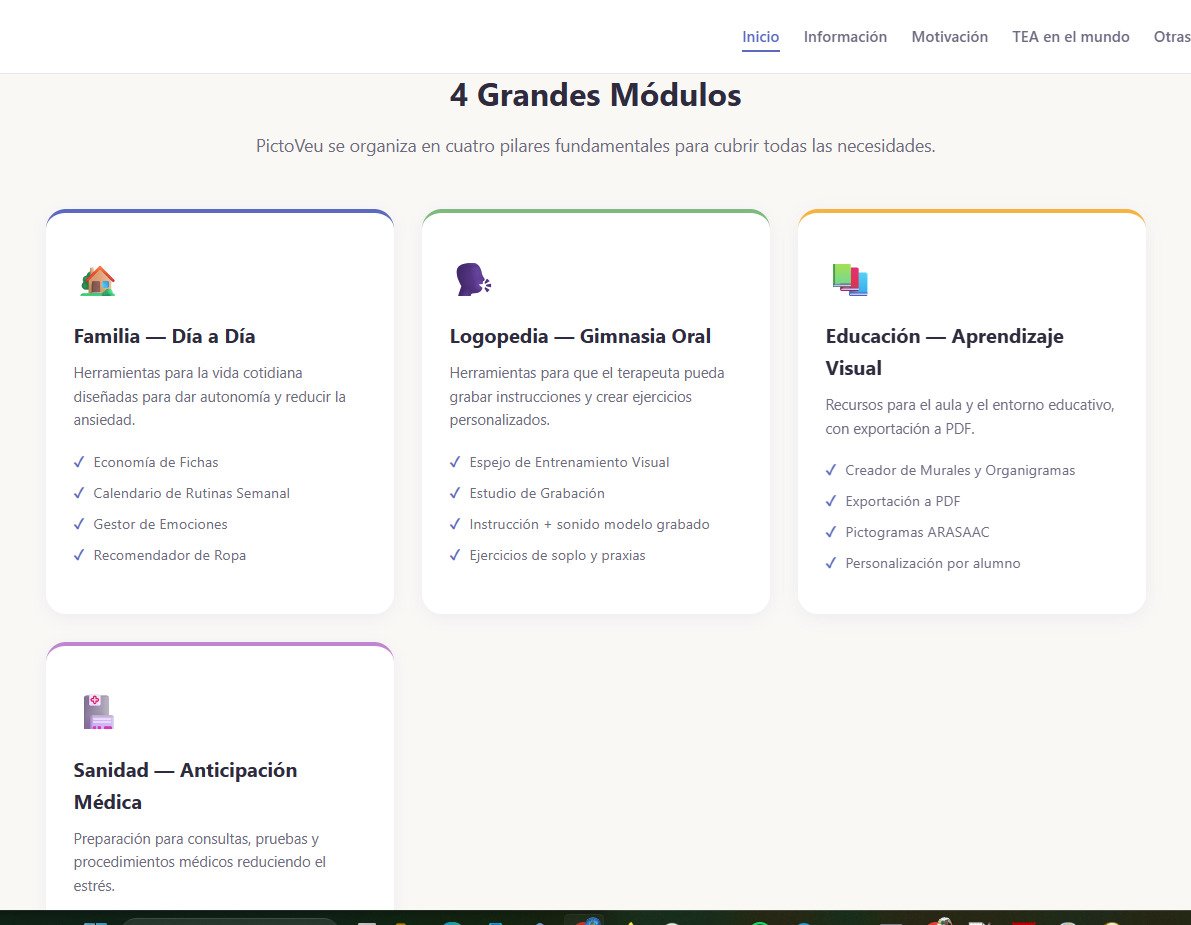Image resolution: width=1191 pixels, height=925 pixels.
Task: Click Recomendador de Ropa list item
Action: tap(169, 555)
